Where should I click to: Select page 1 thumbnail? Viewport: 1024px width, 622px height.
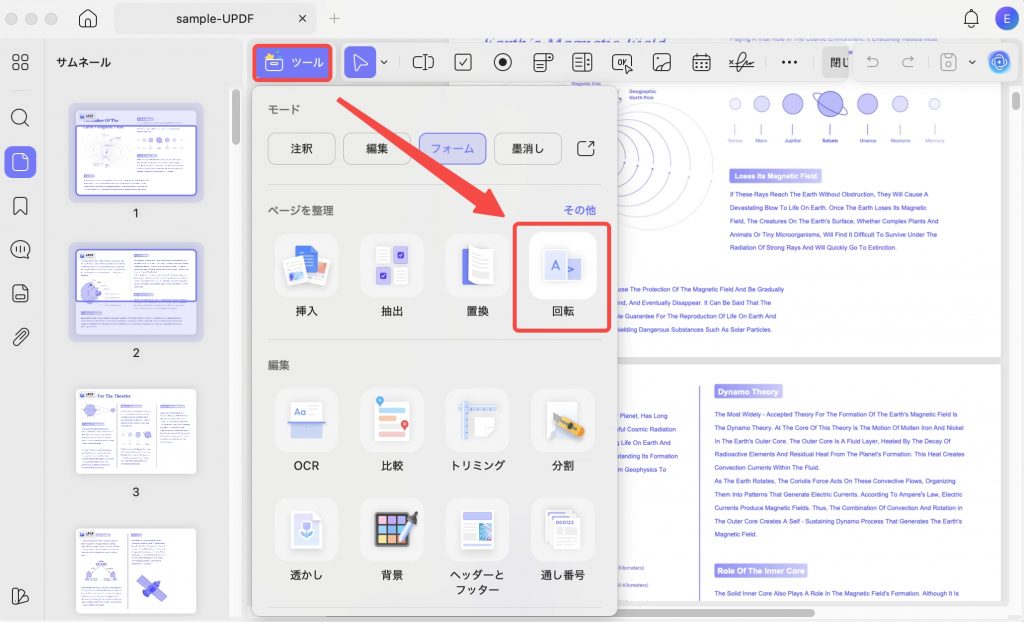click(x=136, y=152)
